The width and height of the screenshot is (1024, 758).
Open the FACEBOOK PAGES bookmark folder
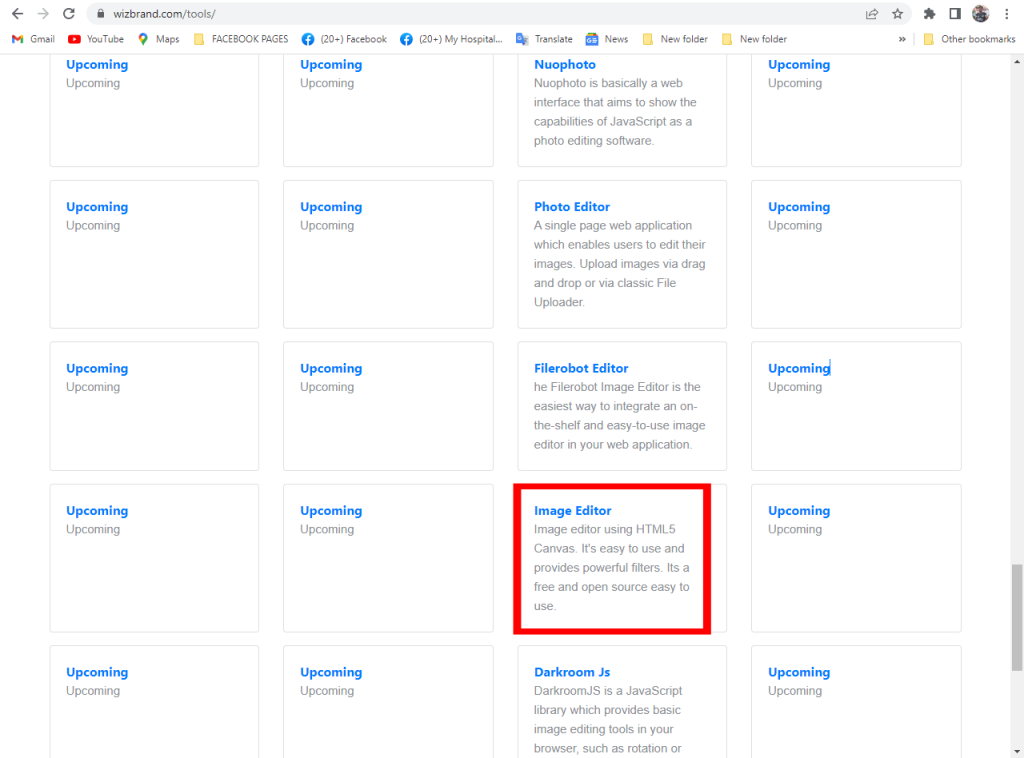point(240,39)
